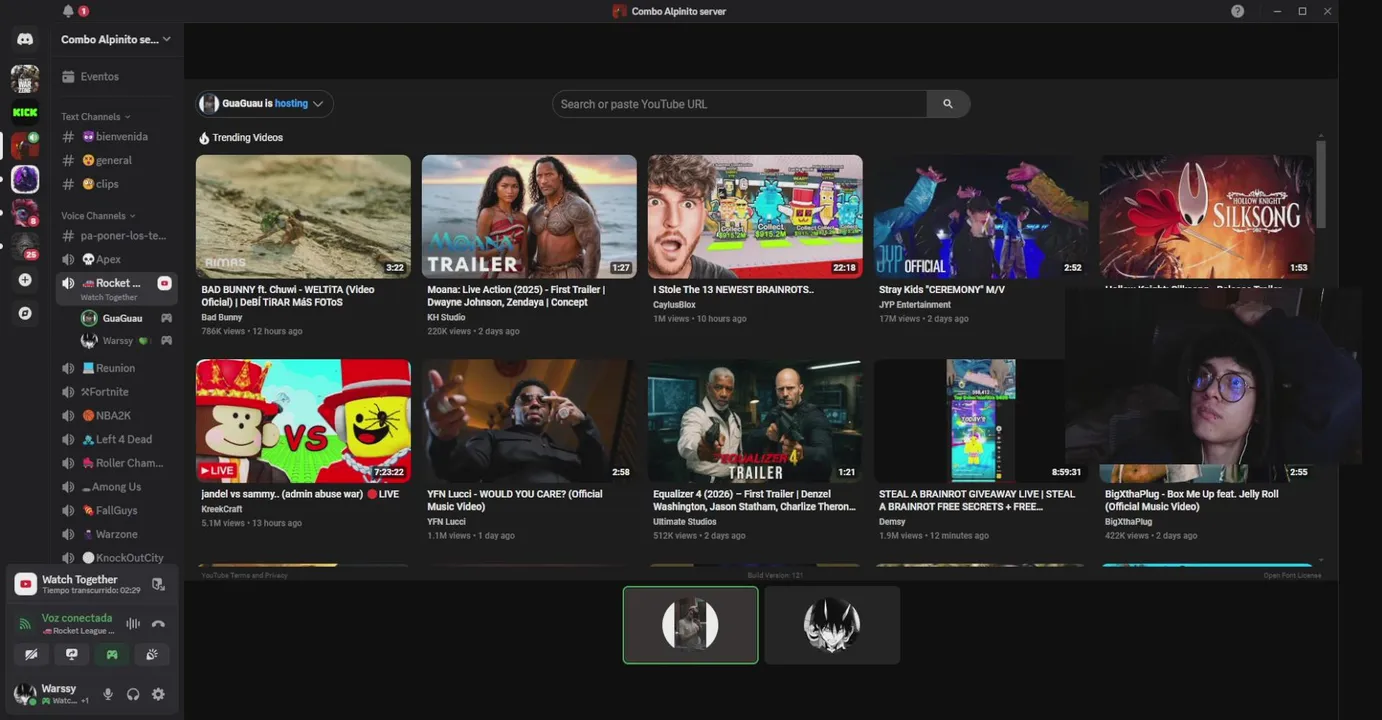Toggle the camera on or off
Viewport: 1382px width, 720px height.
tap(32, 655)
